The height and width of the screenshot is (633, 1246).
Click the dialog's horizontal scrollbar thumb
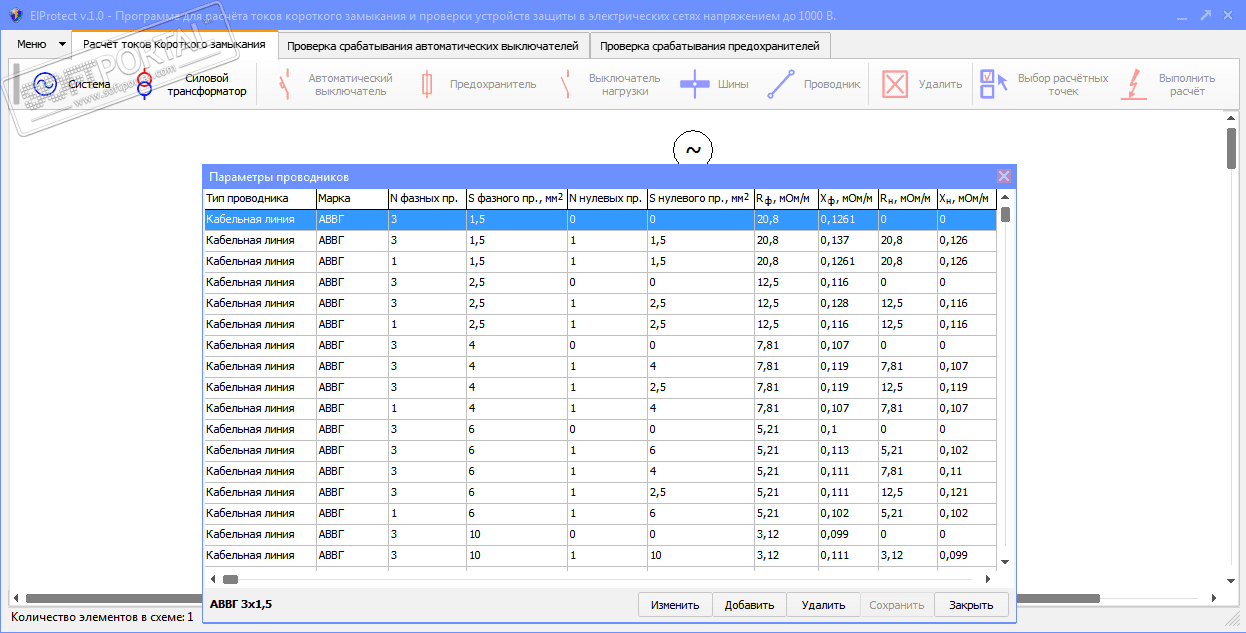[230, 579]
